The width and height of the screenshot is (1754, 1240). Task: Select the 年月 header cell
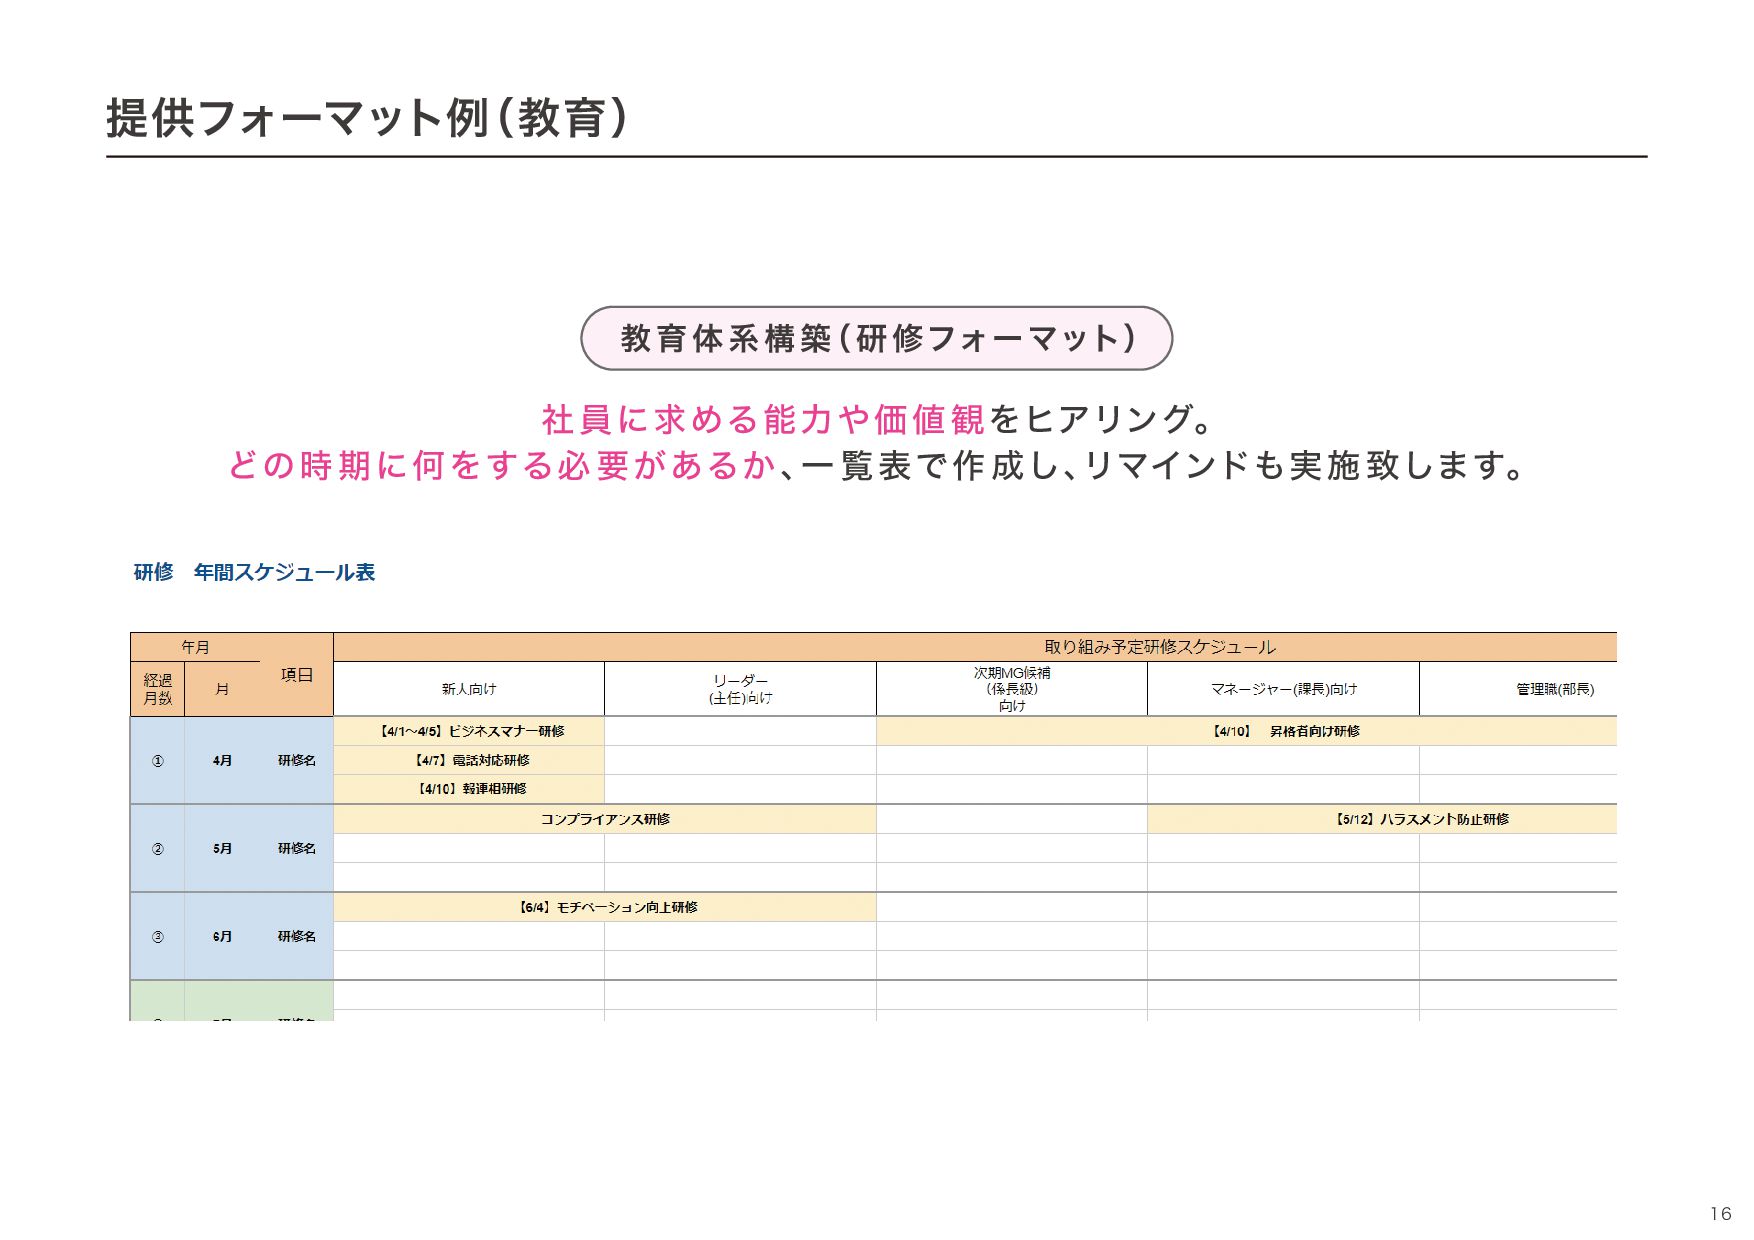(195, 647)
